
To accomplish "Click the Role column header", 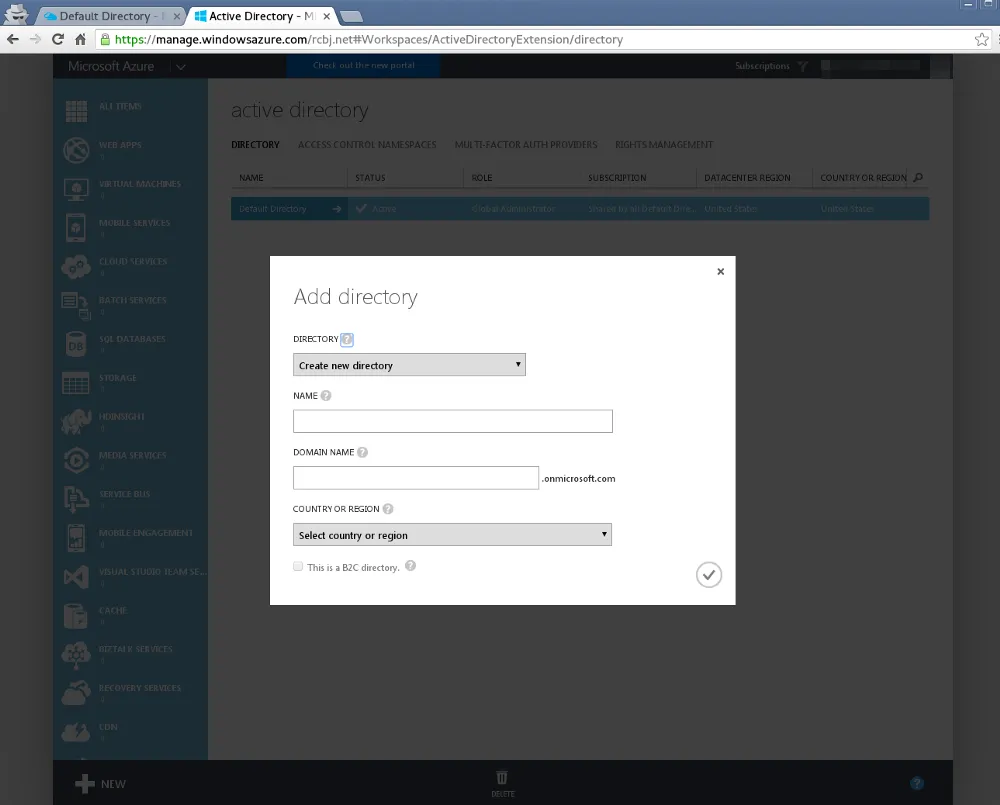I will (482, 178).
